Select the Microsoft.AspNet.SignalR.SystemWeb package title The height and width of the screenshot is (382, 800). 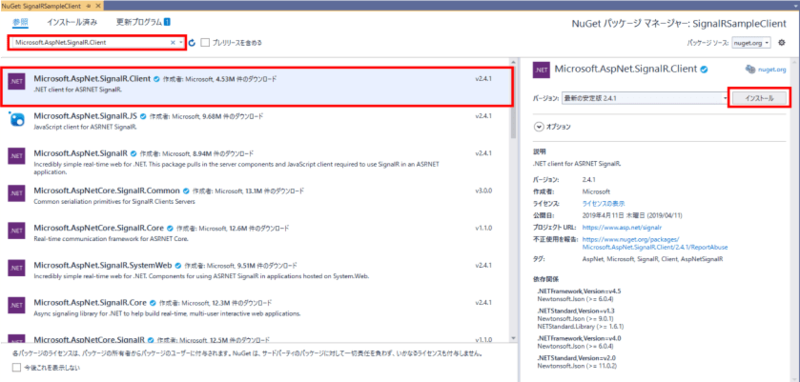(x=103, y=265)
